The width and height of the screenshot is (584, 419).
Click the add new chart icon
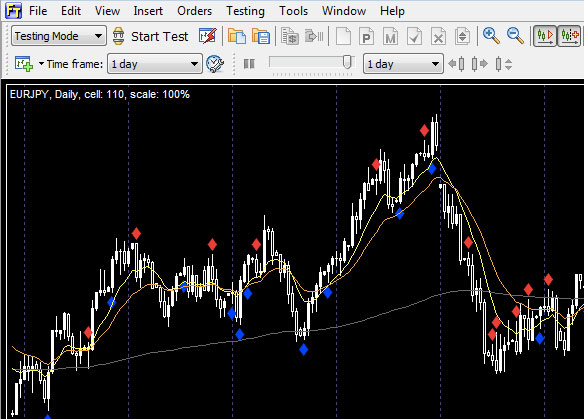24,64
